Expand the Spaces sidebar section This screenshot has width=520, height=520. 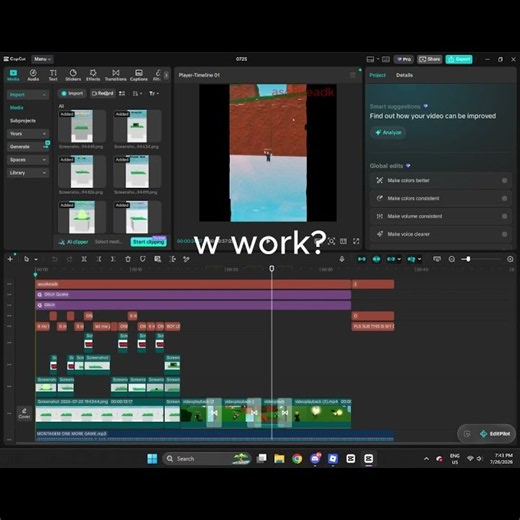[x=28, y=160]
